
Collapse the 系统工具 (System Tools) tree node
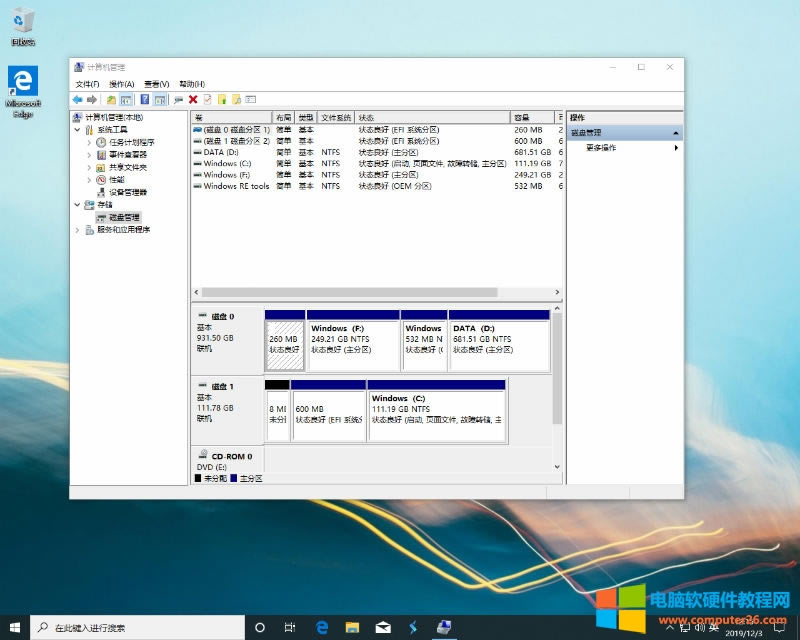77,130
